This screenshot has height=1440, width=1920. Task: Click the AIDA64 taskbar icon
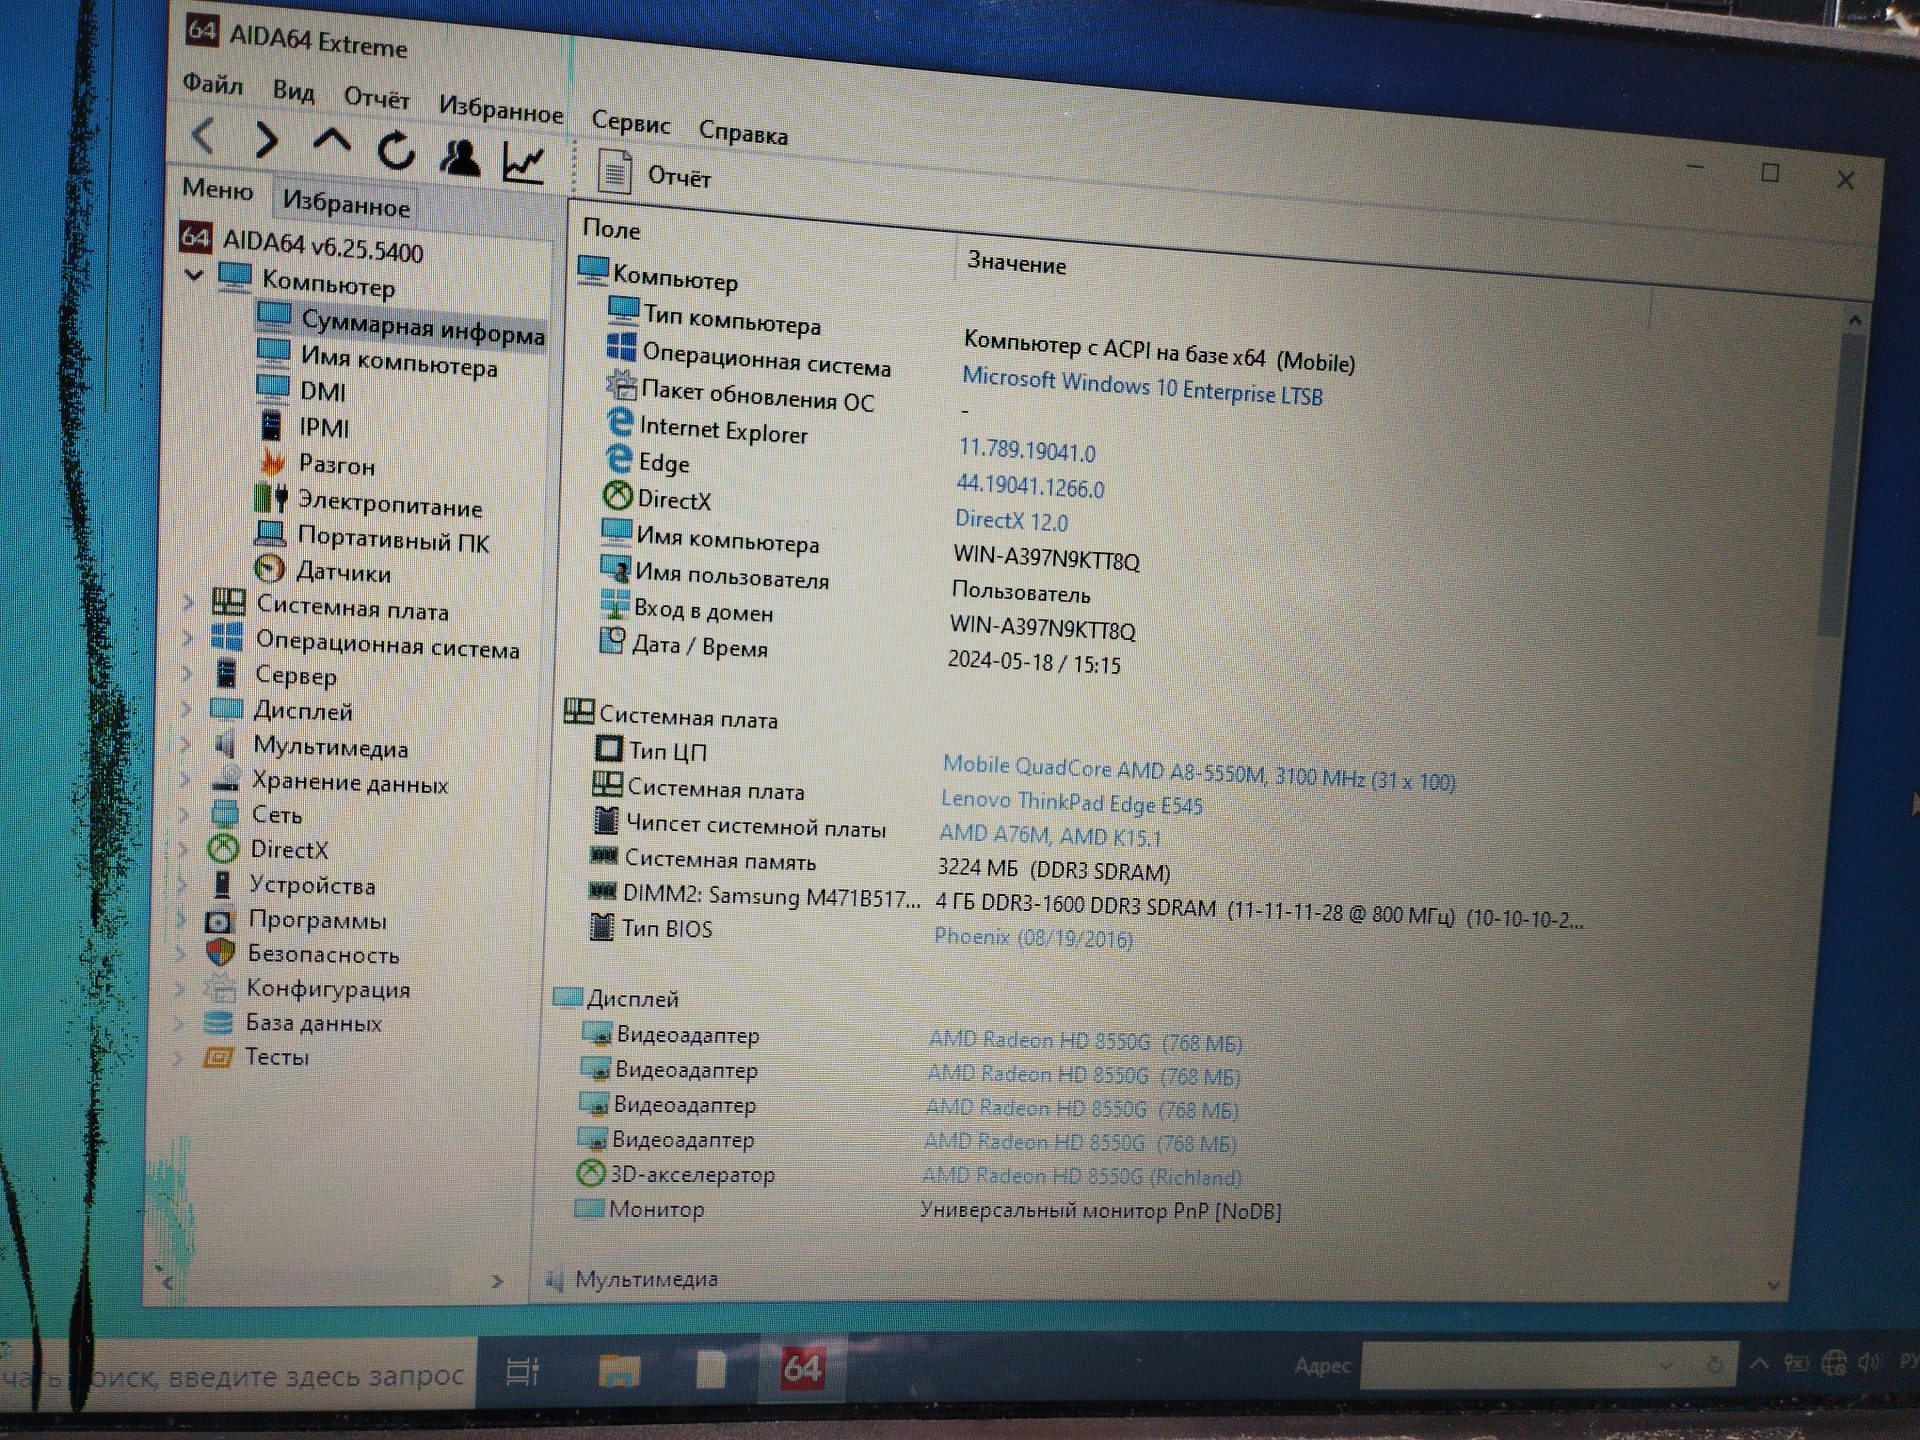[x=802, y=1367]
